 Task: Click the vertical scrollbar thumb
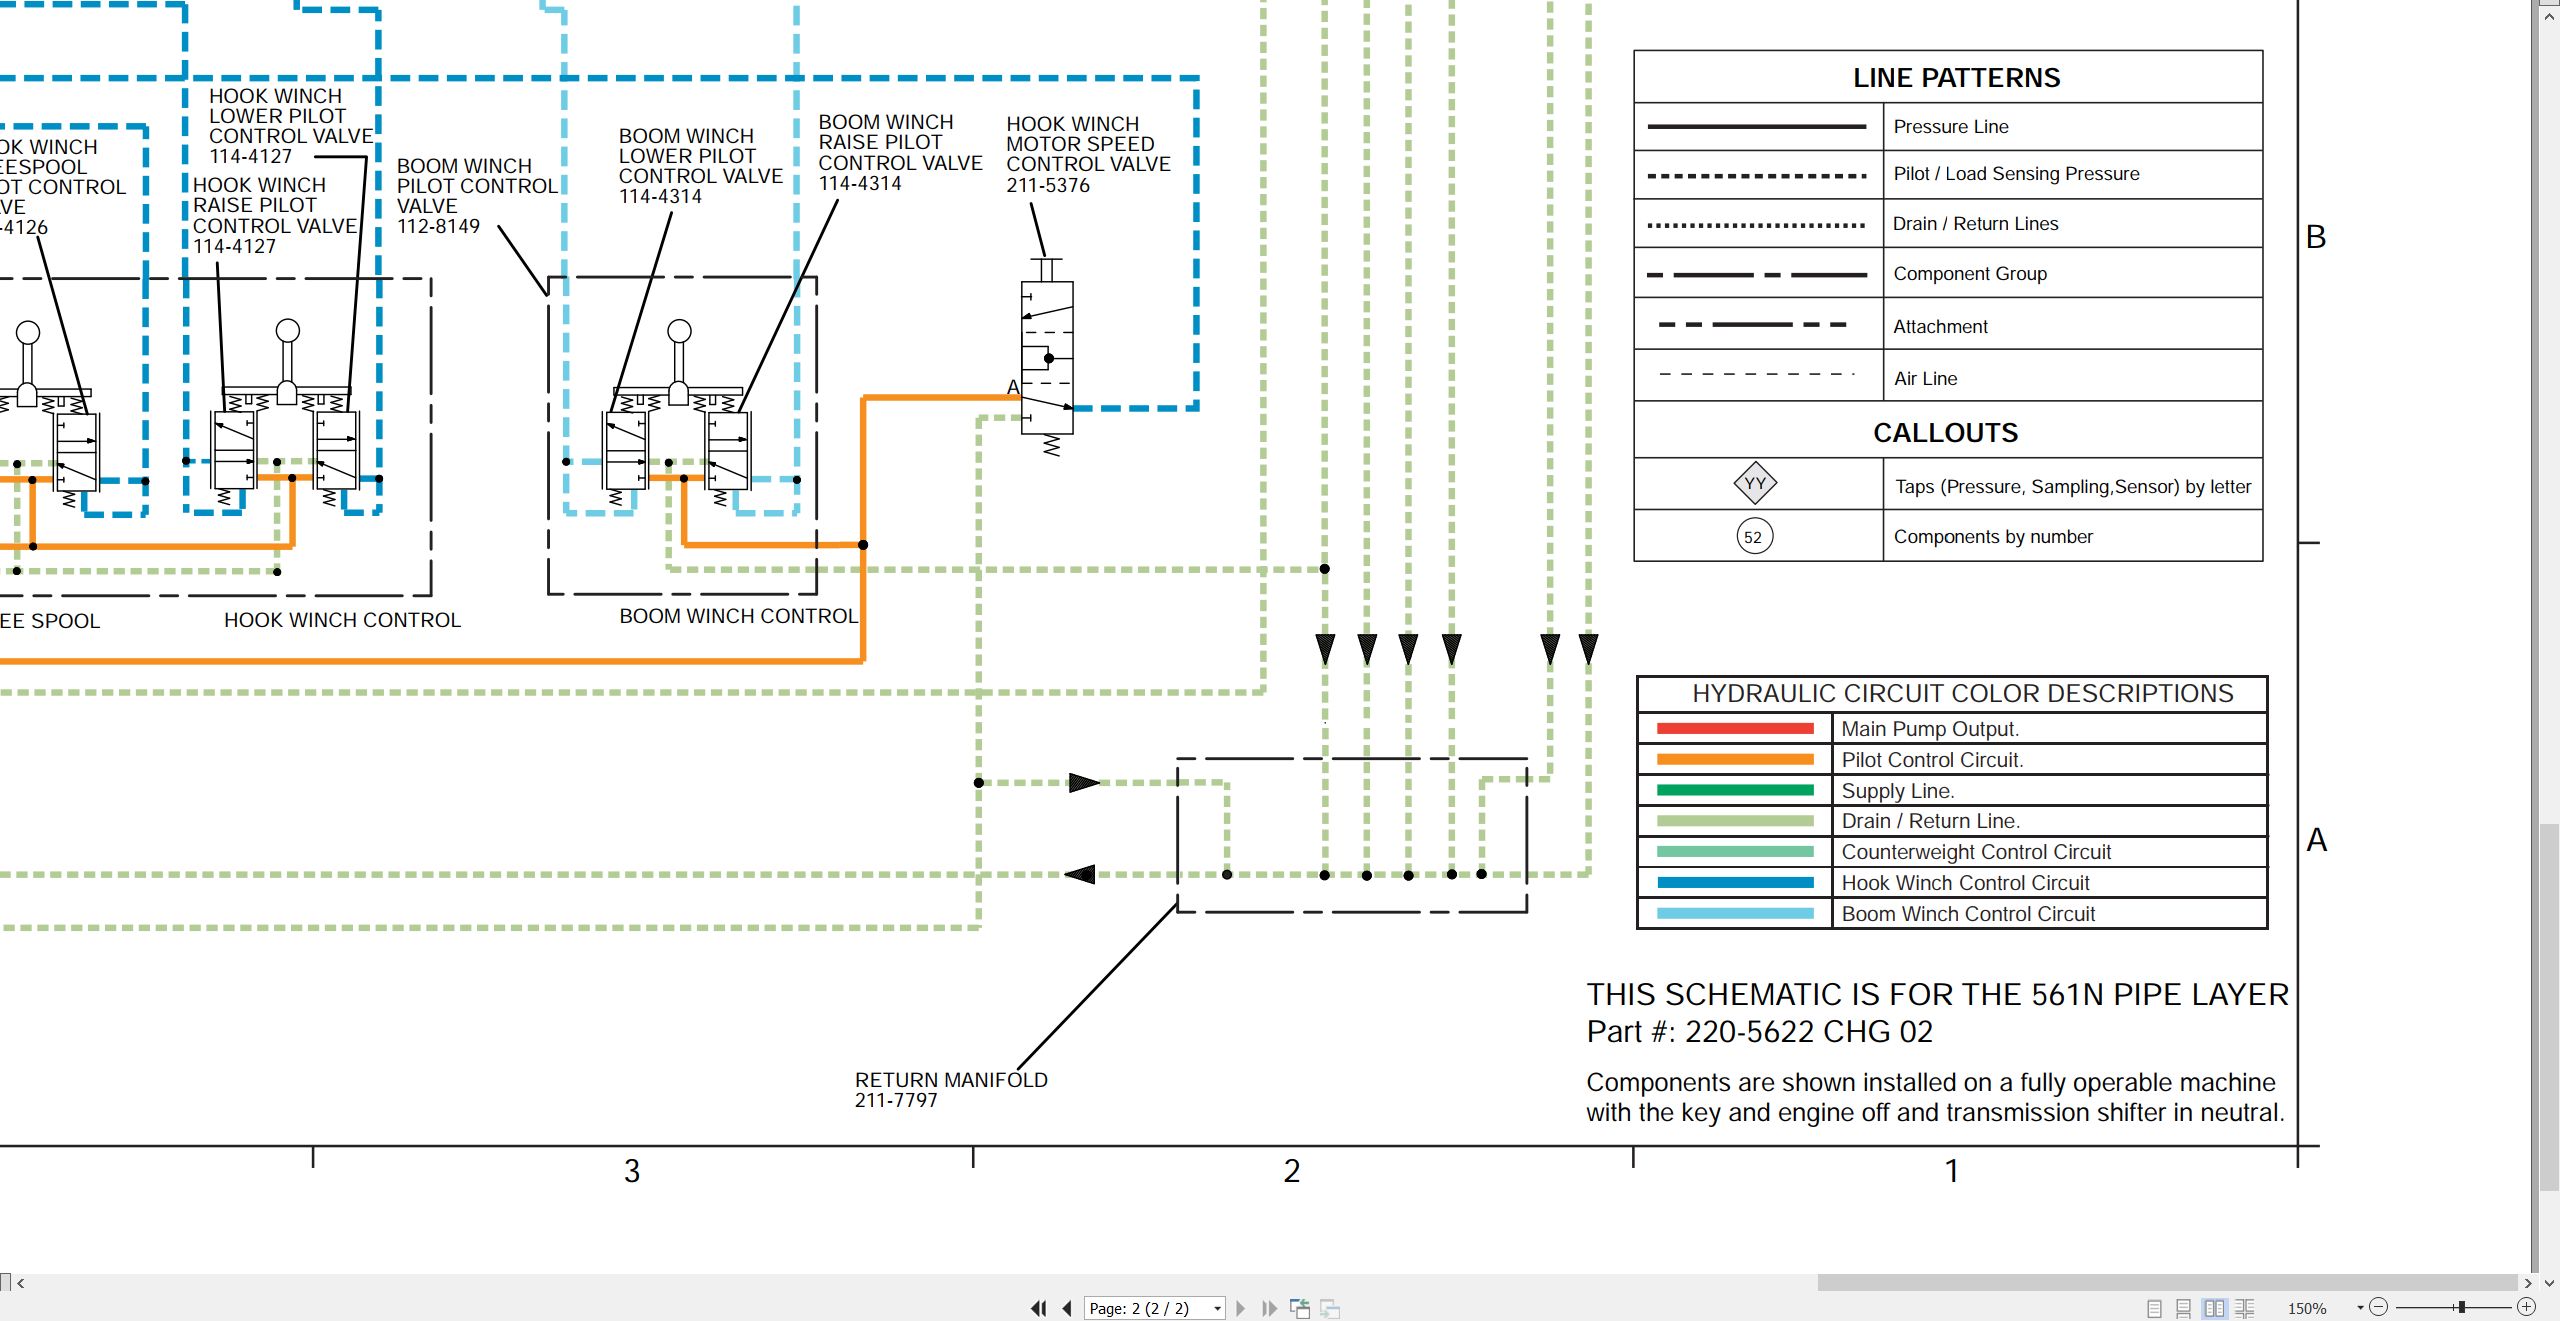[2549, 1007]
